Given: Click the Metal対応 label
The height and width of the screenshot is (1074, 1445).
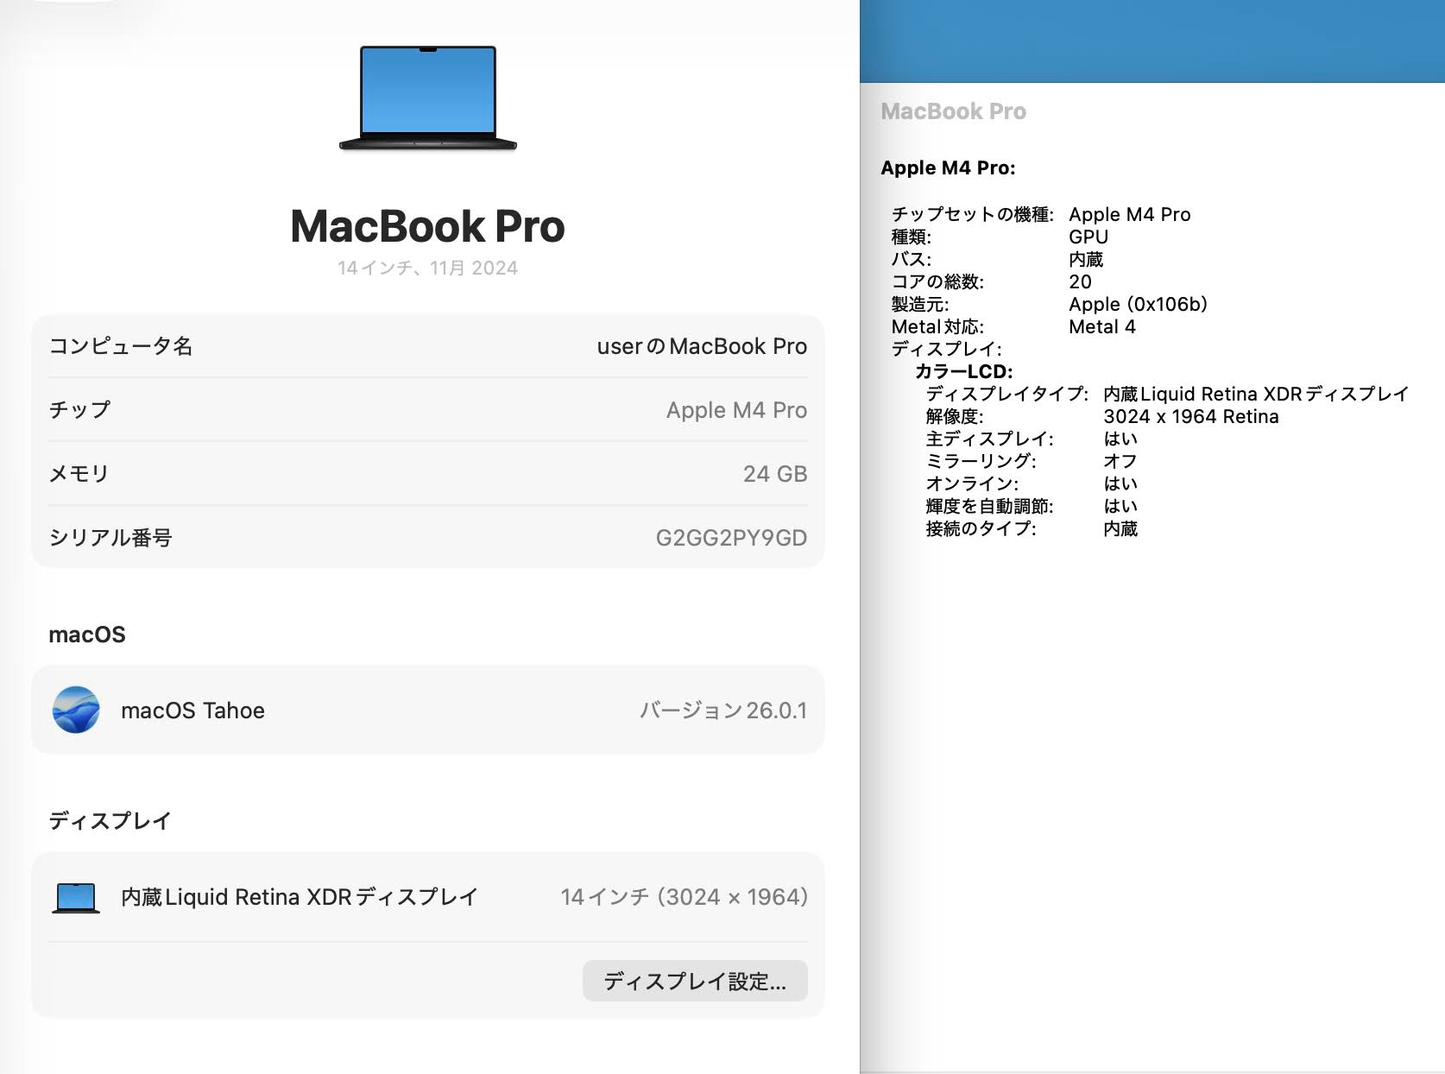Looking at the screenshot, I should [937, 327].
